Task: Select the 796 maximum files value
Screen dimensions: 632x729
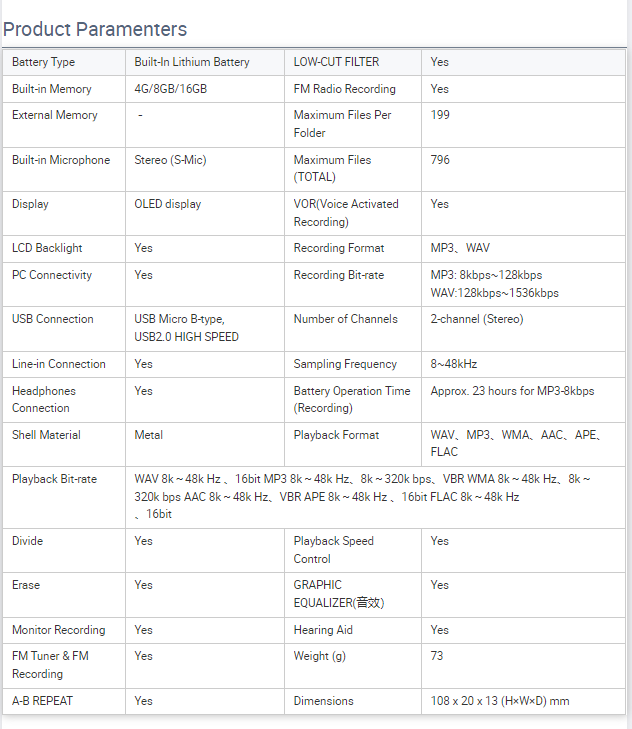Action: 440,160
